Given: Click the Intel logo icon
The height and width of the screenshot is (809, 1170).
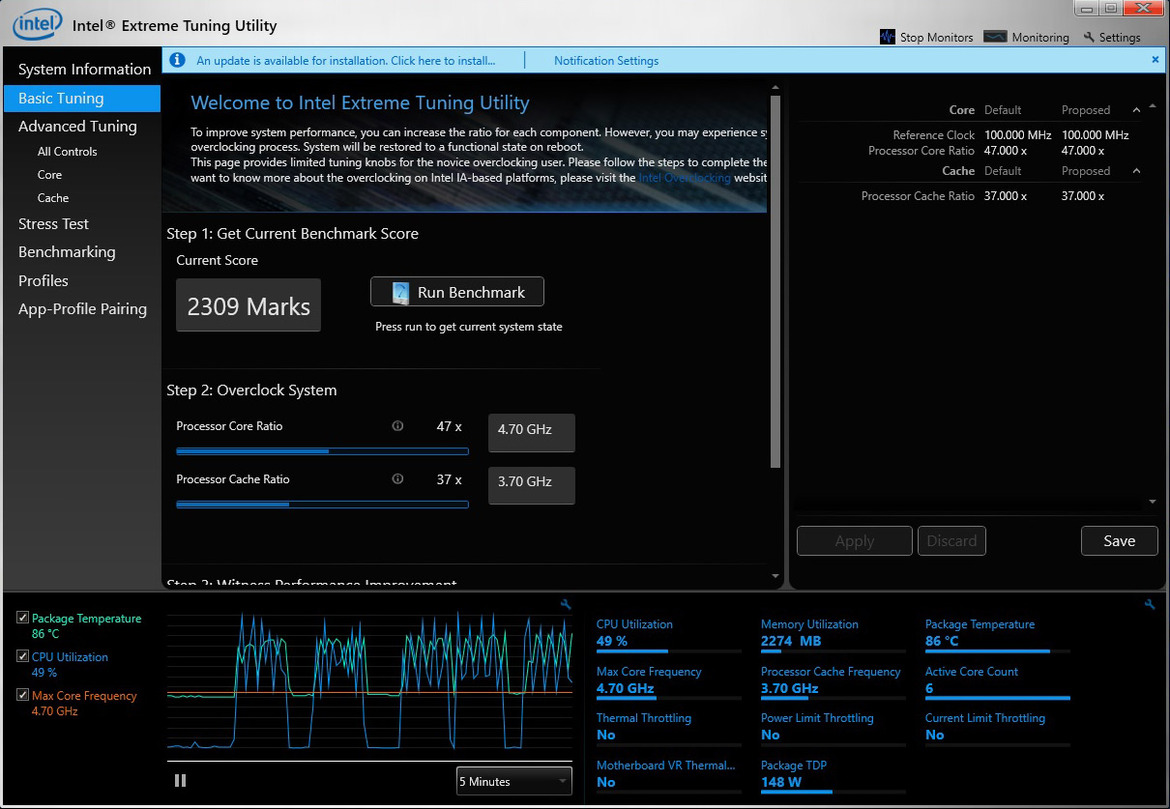Looking at the screenshot, I should (37, 24).
